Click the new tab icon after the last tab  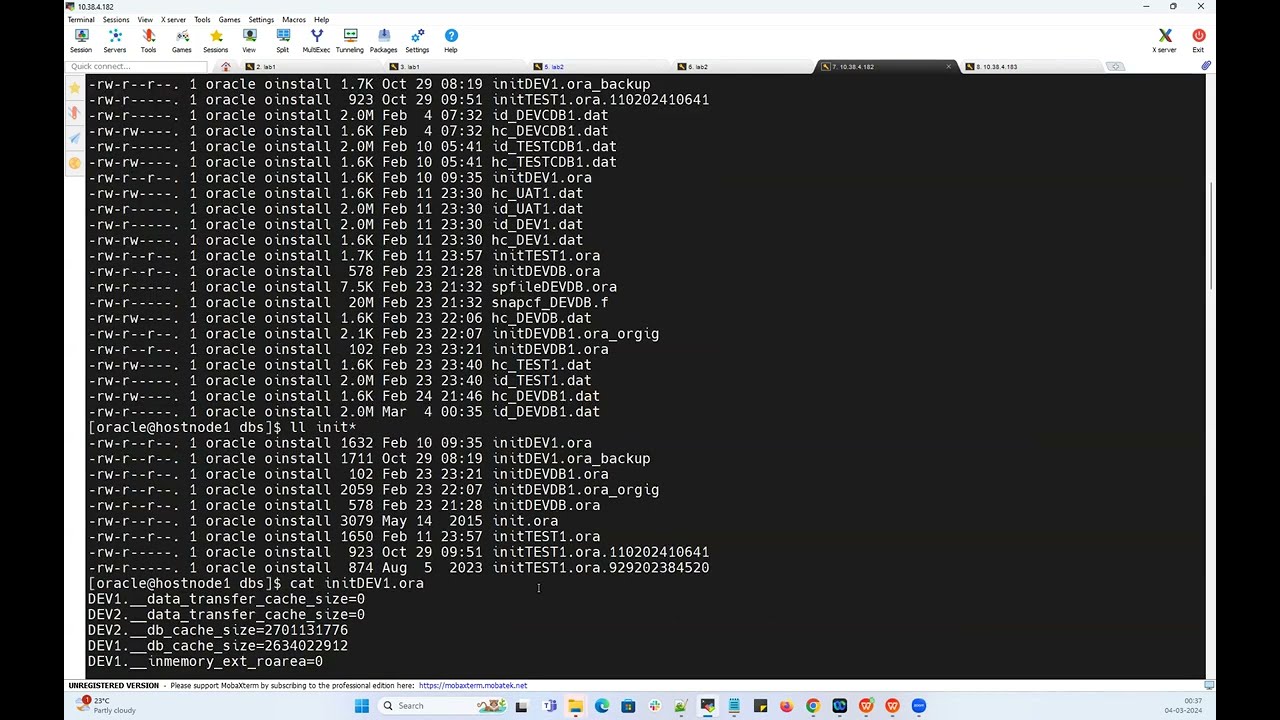[x=1115, y=67]
